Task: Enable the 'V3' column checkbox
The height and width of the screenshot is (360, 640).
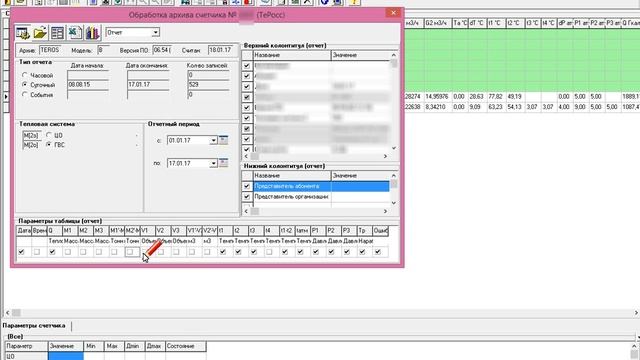Action: pyautogui.click(x=176, y=252)
